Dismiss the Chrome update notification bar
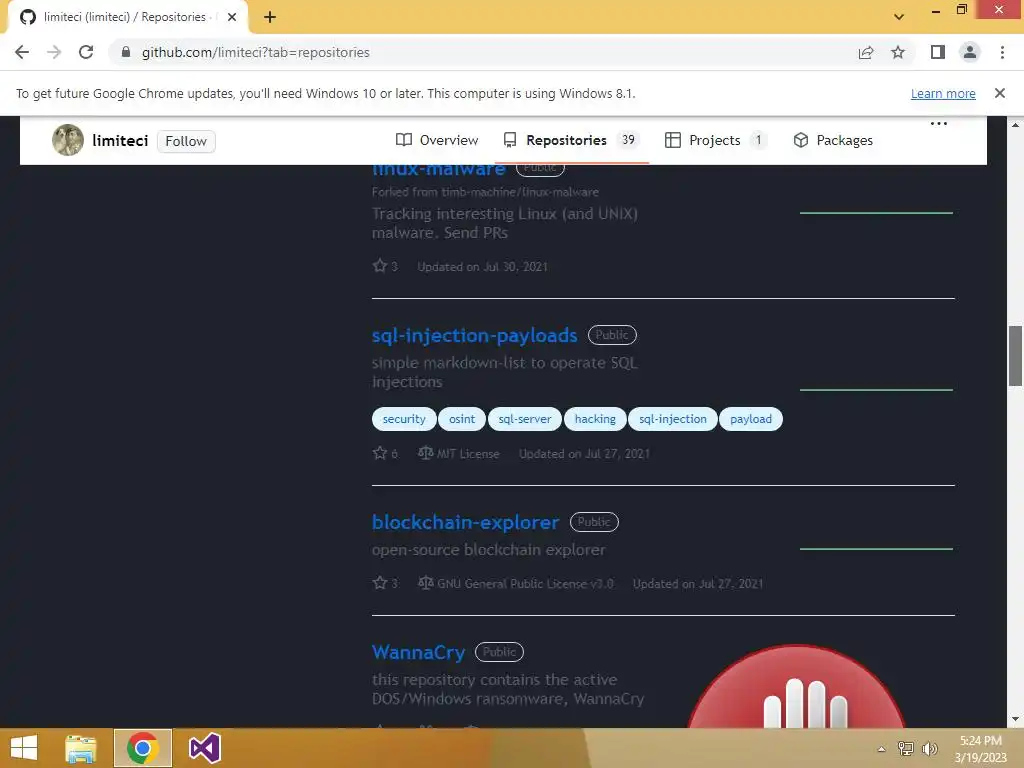This screenshot has width=1024, height=768. tap(999, 93)
